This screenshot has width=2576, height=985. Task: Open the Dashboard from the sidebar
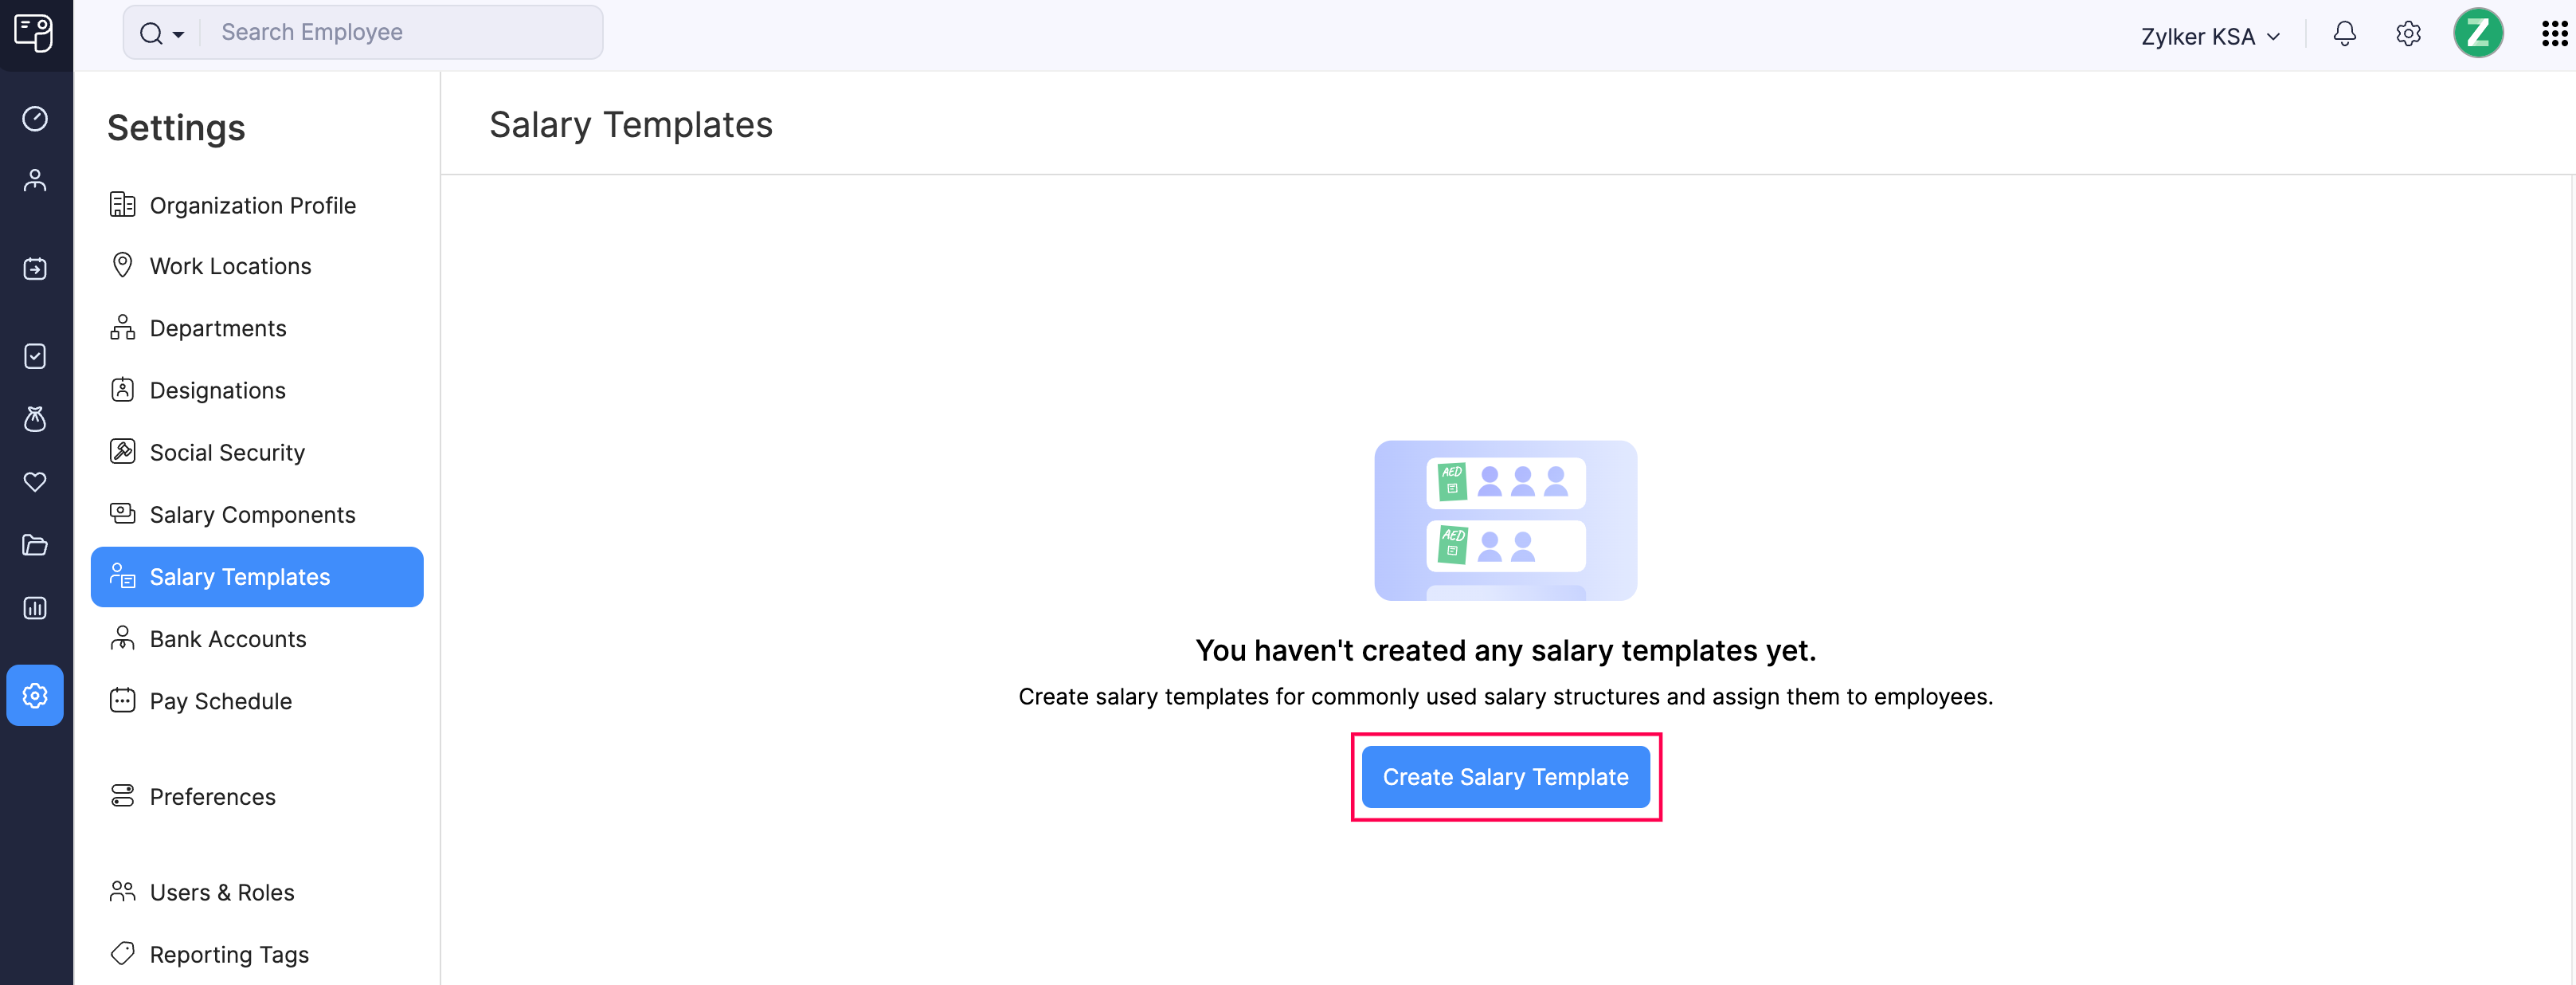click(35, 118)
